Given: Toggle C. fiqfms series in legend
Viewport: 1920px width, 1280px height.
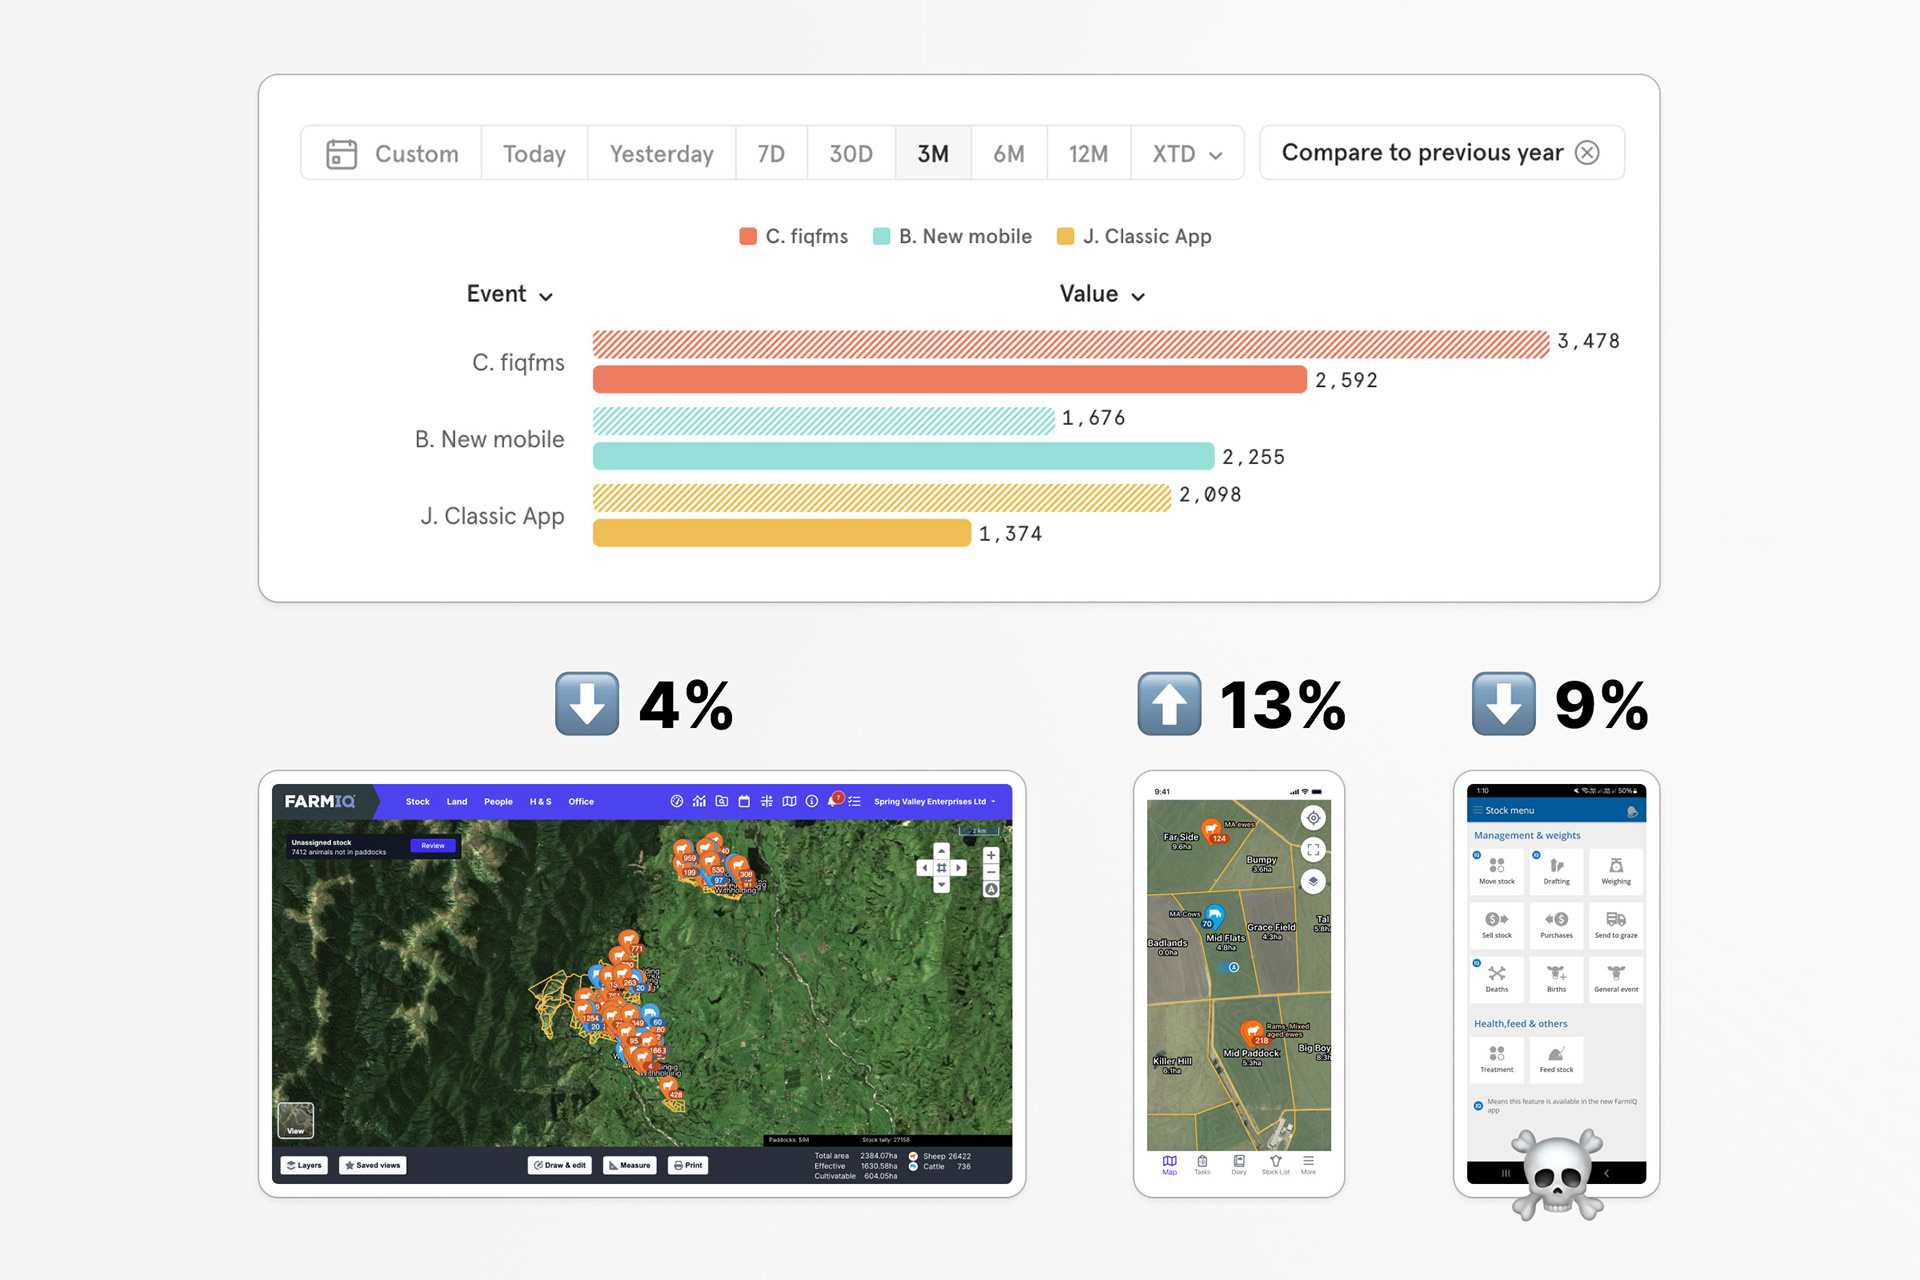Looking at the screenshot, I should point(793,237).
